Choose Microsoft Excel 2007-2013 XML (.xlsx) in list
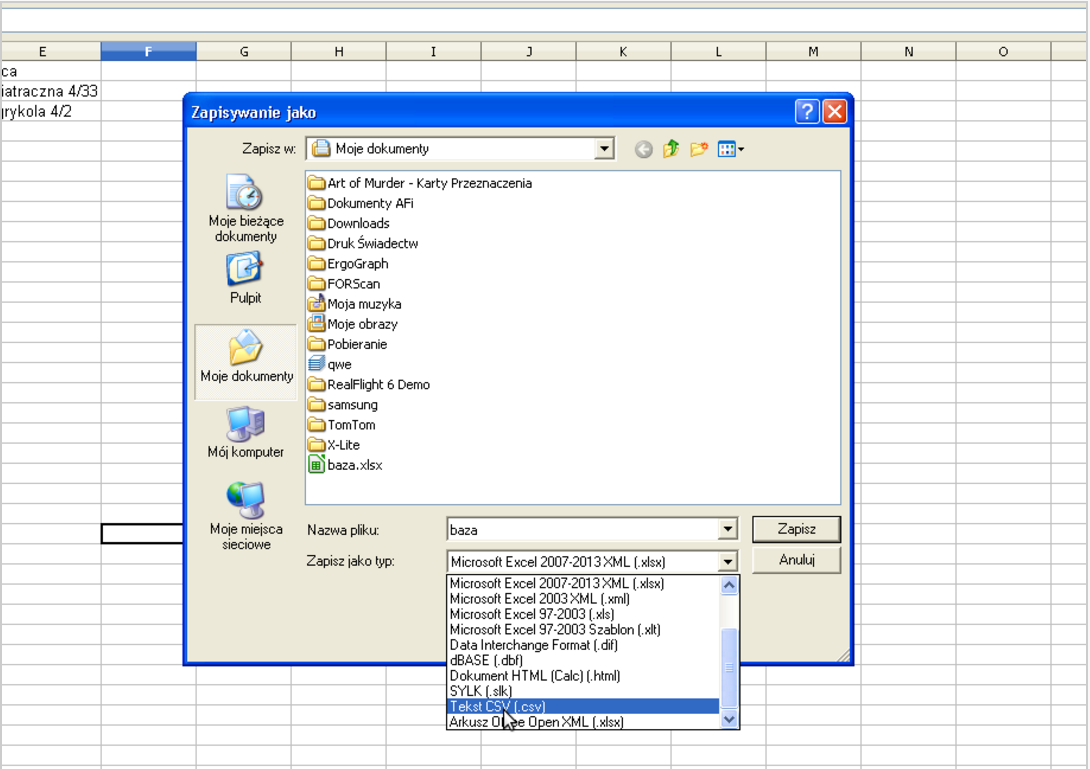 tap(583, 583)
